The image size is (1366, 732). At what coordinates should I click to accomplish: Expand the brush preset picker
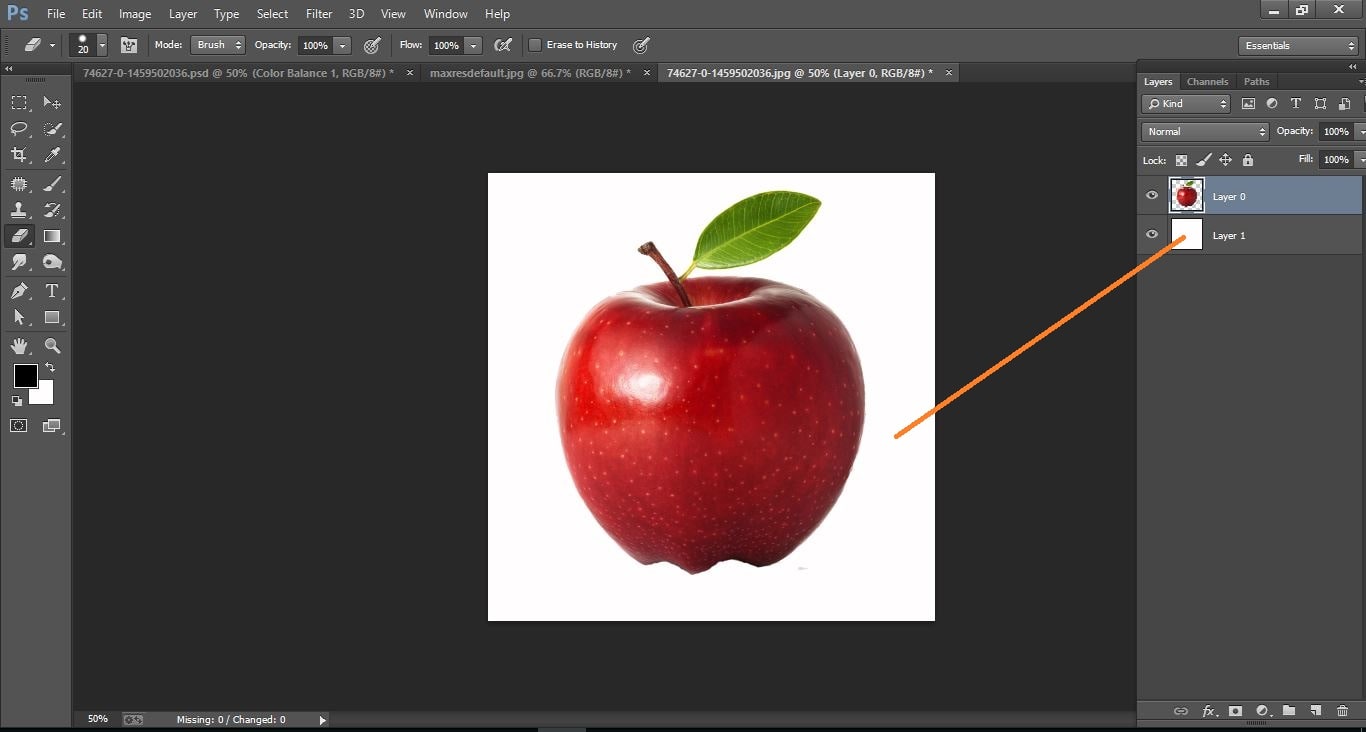point(99,45)
